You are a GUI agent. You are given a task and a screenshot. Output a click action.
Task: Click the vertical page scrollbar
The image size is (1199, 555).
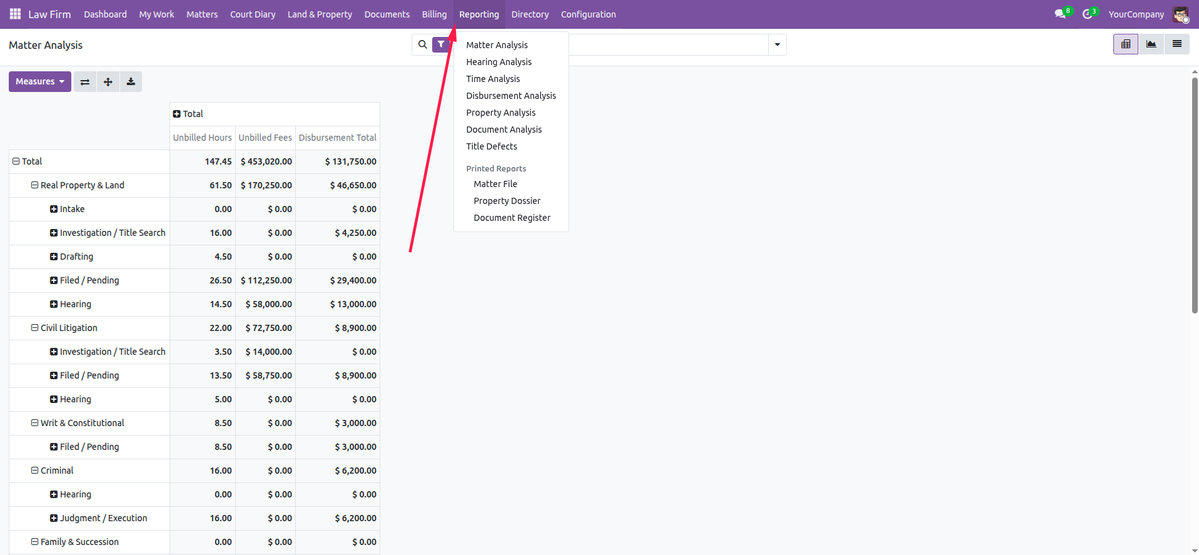point(1194,195)
